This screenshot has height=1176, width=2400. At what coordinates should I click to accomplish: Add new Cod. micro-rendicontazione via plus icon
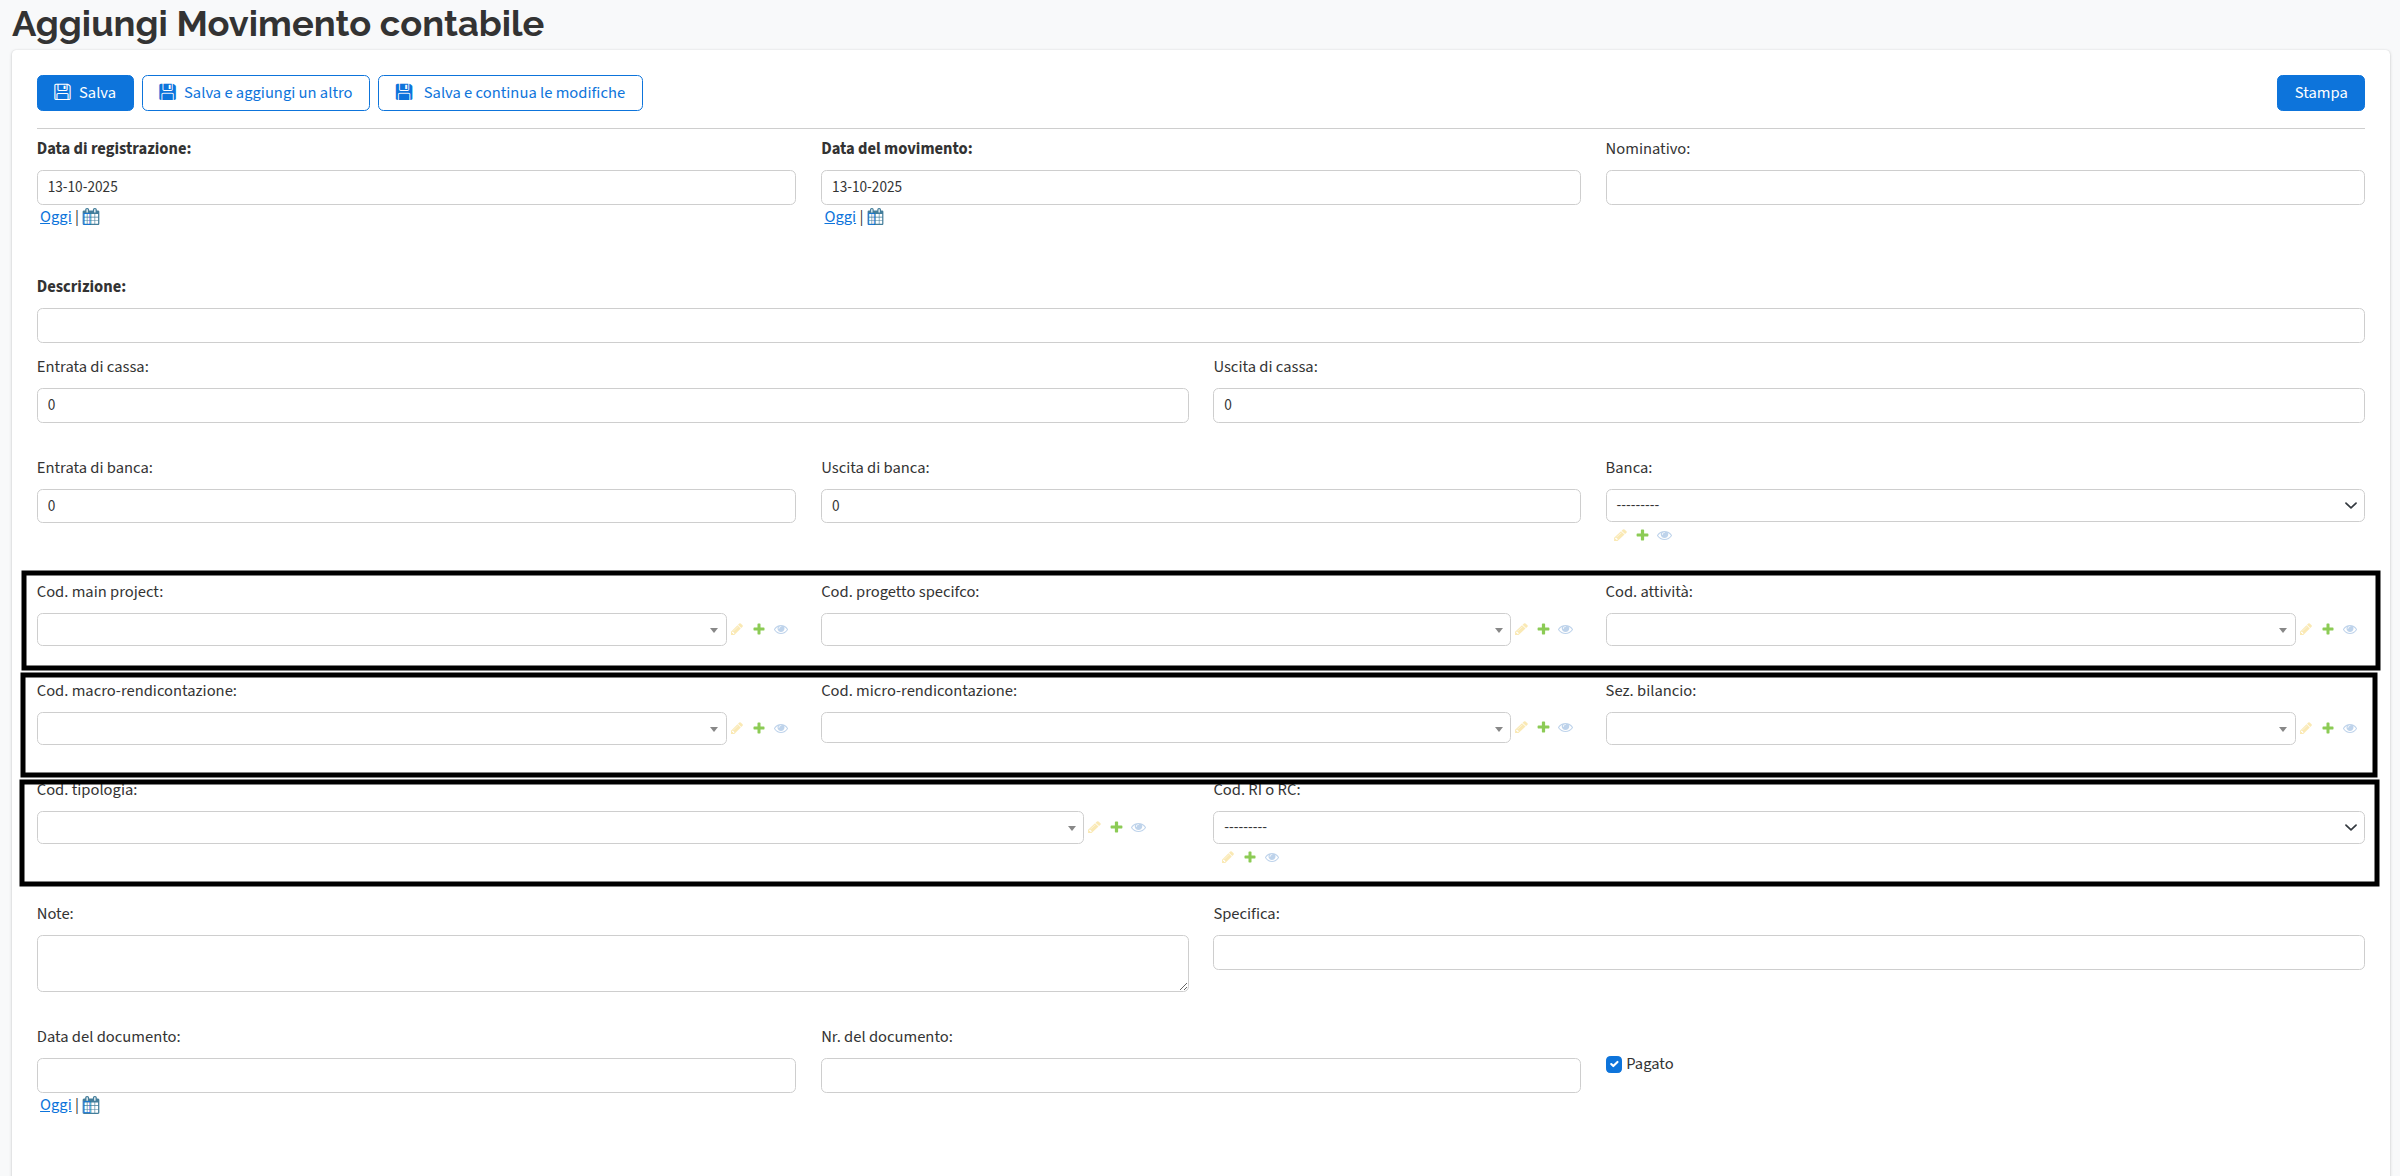click(x=1543, y=727)
